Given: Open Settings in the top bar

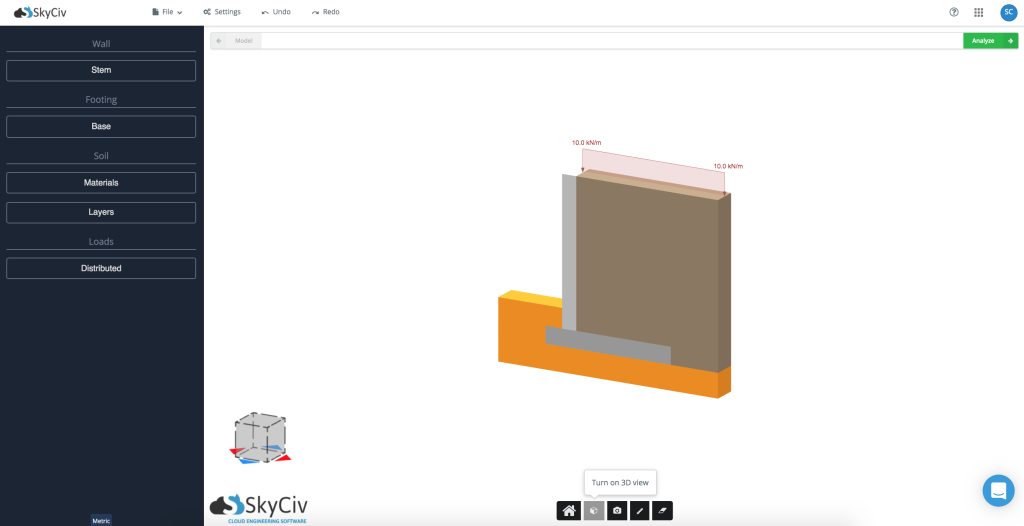Looking at the screenshot, I should click(x=222, y=12).
